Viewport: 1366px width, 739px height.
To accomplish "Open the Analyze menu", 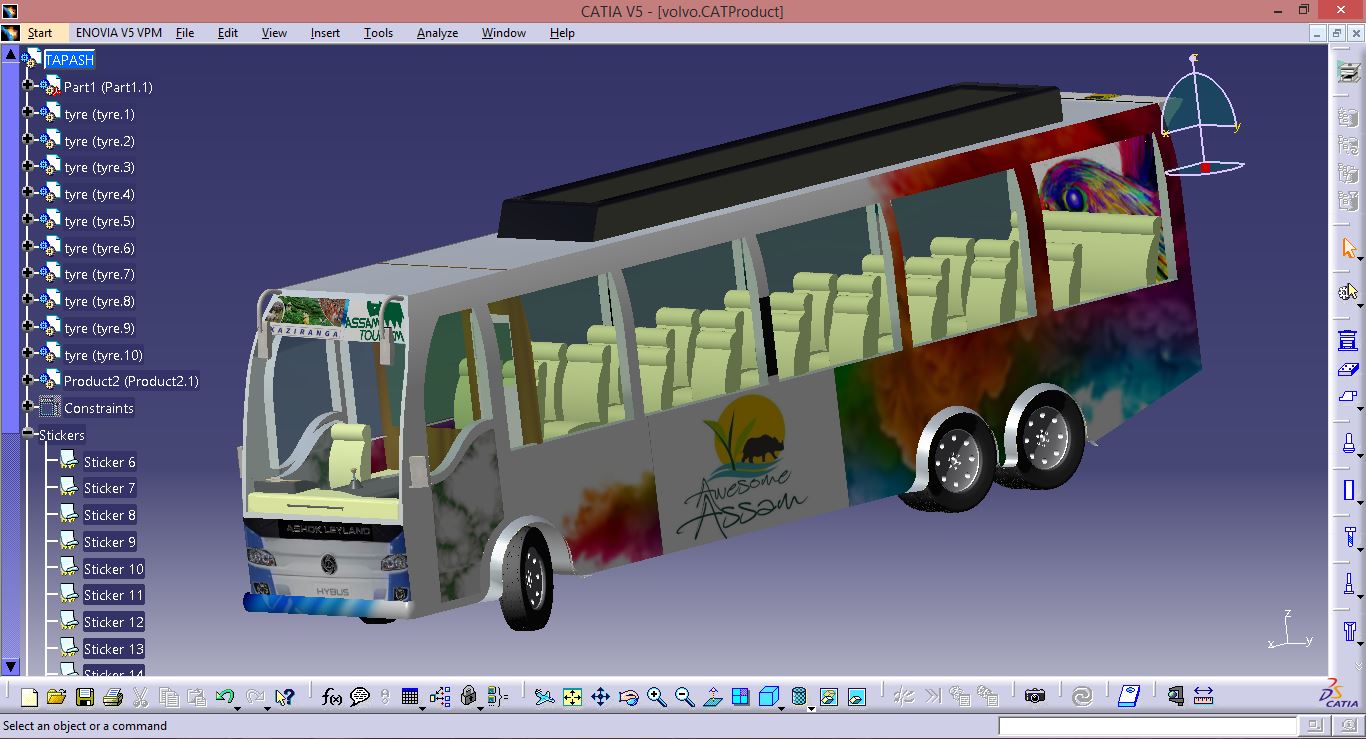I will coord(437,33).
